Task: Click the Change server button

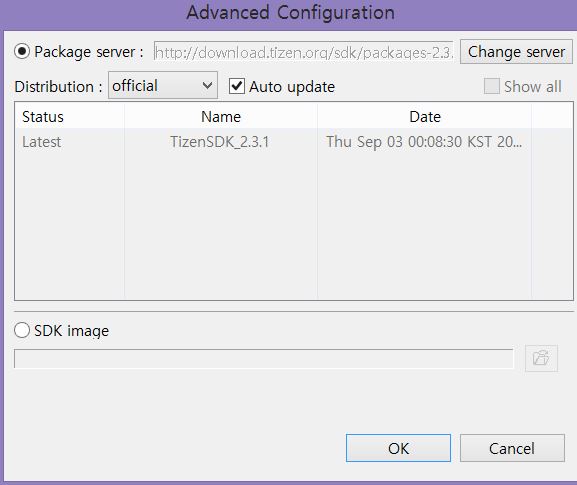Action: pos(516,52)
